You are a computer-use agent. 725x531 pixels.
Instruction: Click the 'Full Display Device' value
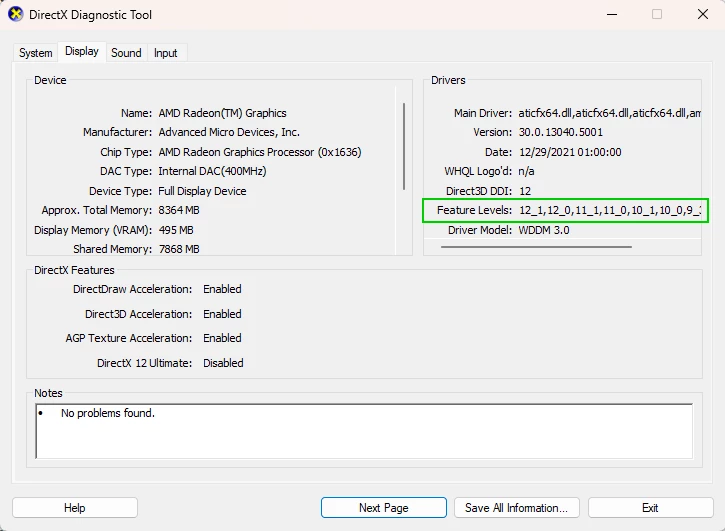pos(202,191)
